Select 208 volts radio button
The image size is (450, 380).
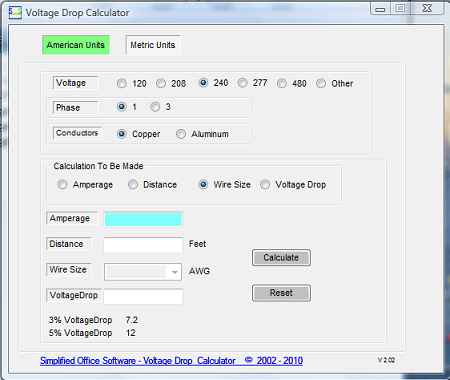tap(161, 83)
